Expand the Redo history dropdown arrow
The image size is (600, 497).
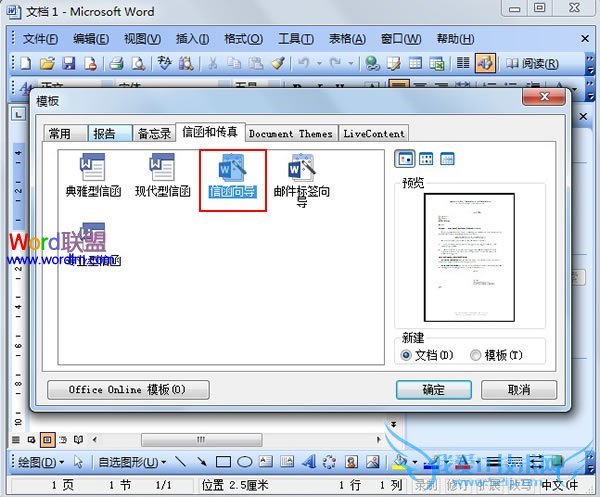(x=351, y=64)
